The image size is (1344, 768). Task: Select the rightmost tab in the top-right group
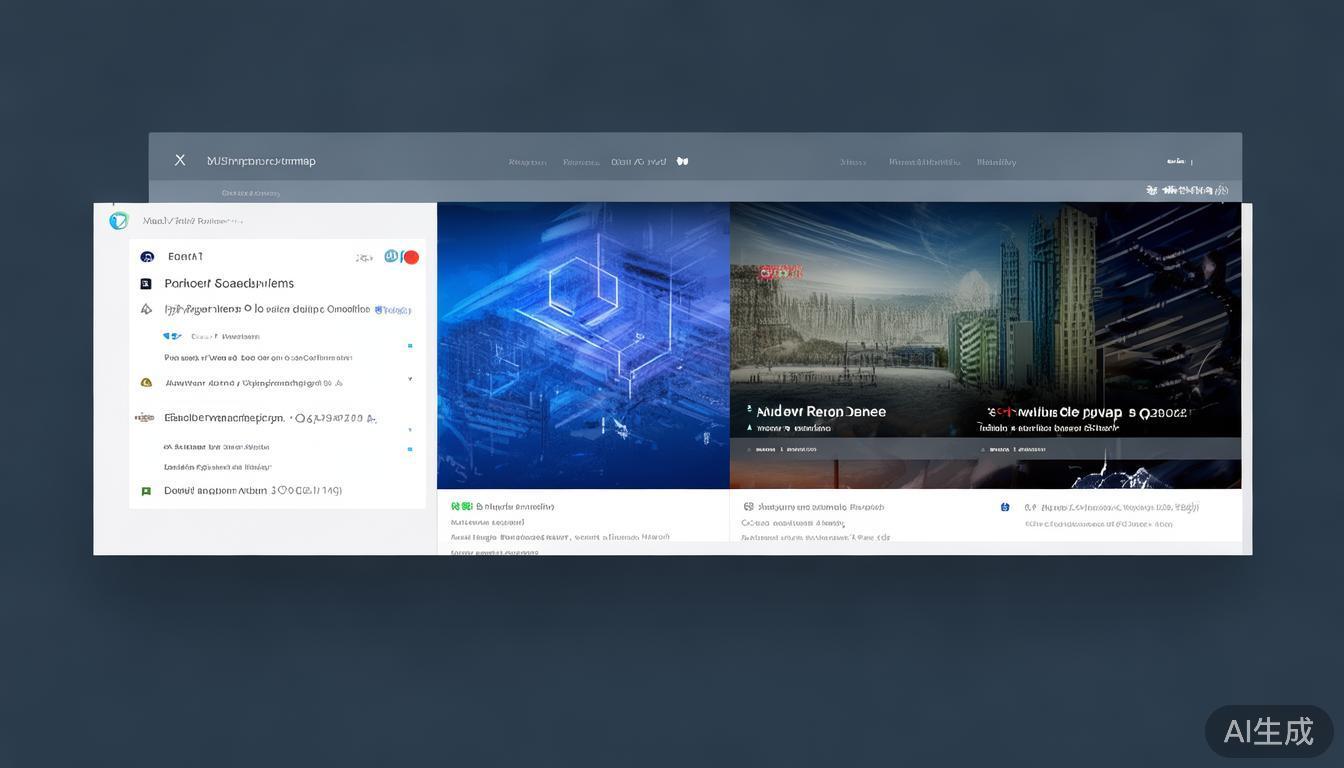pyautogui.click(x=996, y=162)
